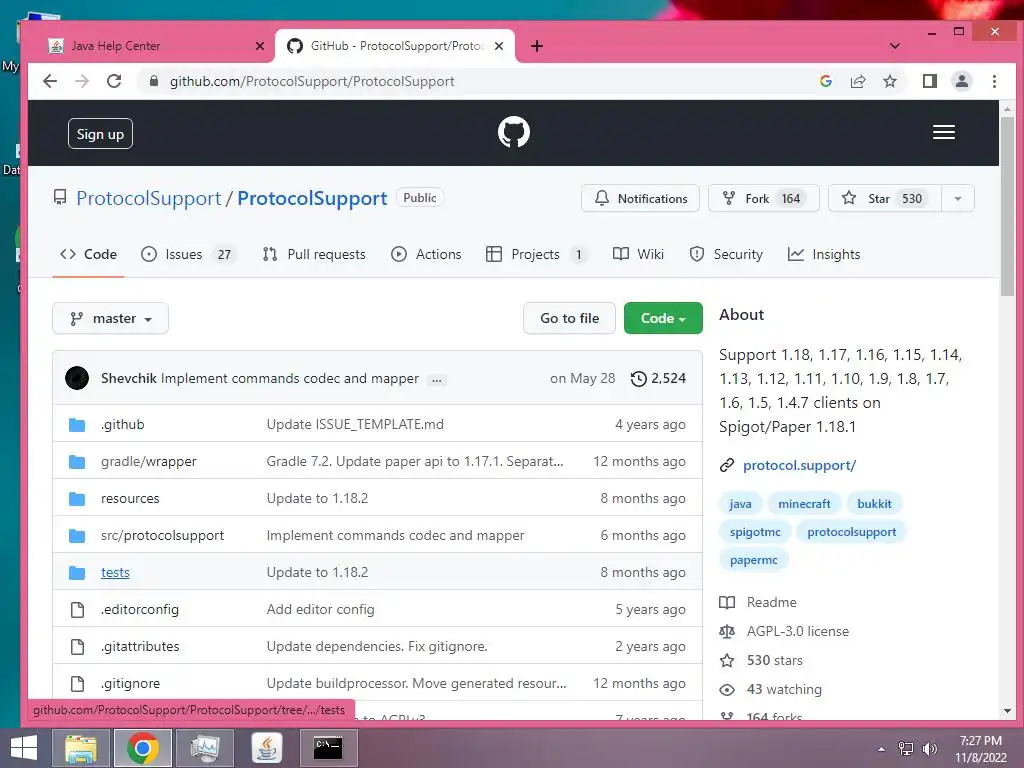
Task: Open the Security tab
Action: pyautogui.click(x=726, y=254)
